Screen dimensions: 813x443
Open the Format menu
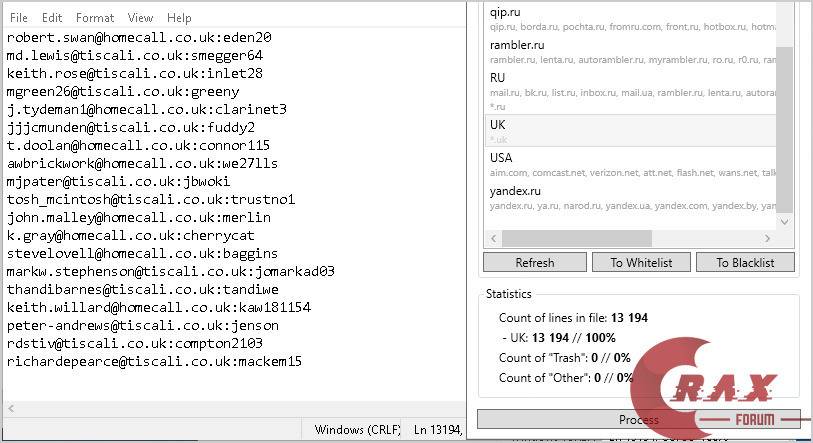pos(95,18)
